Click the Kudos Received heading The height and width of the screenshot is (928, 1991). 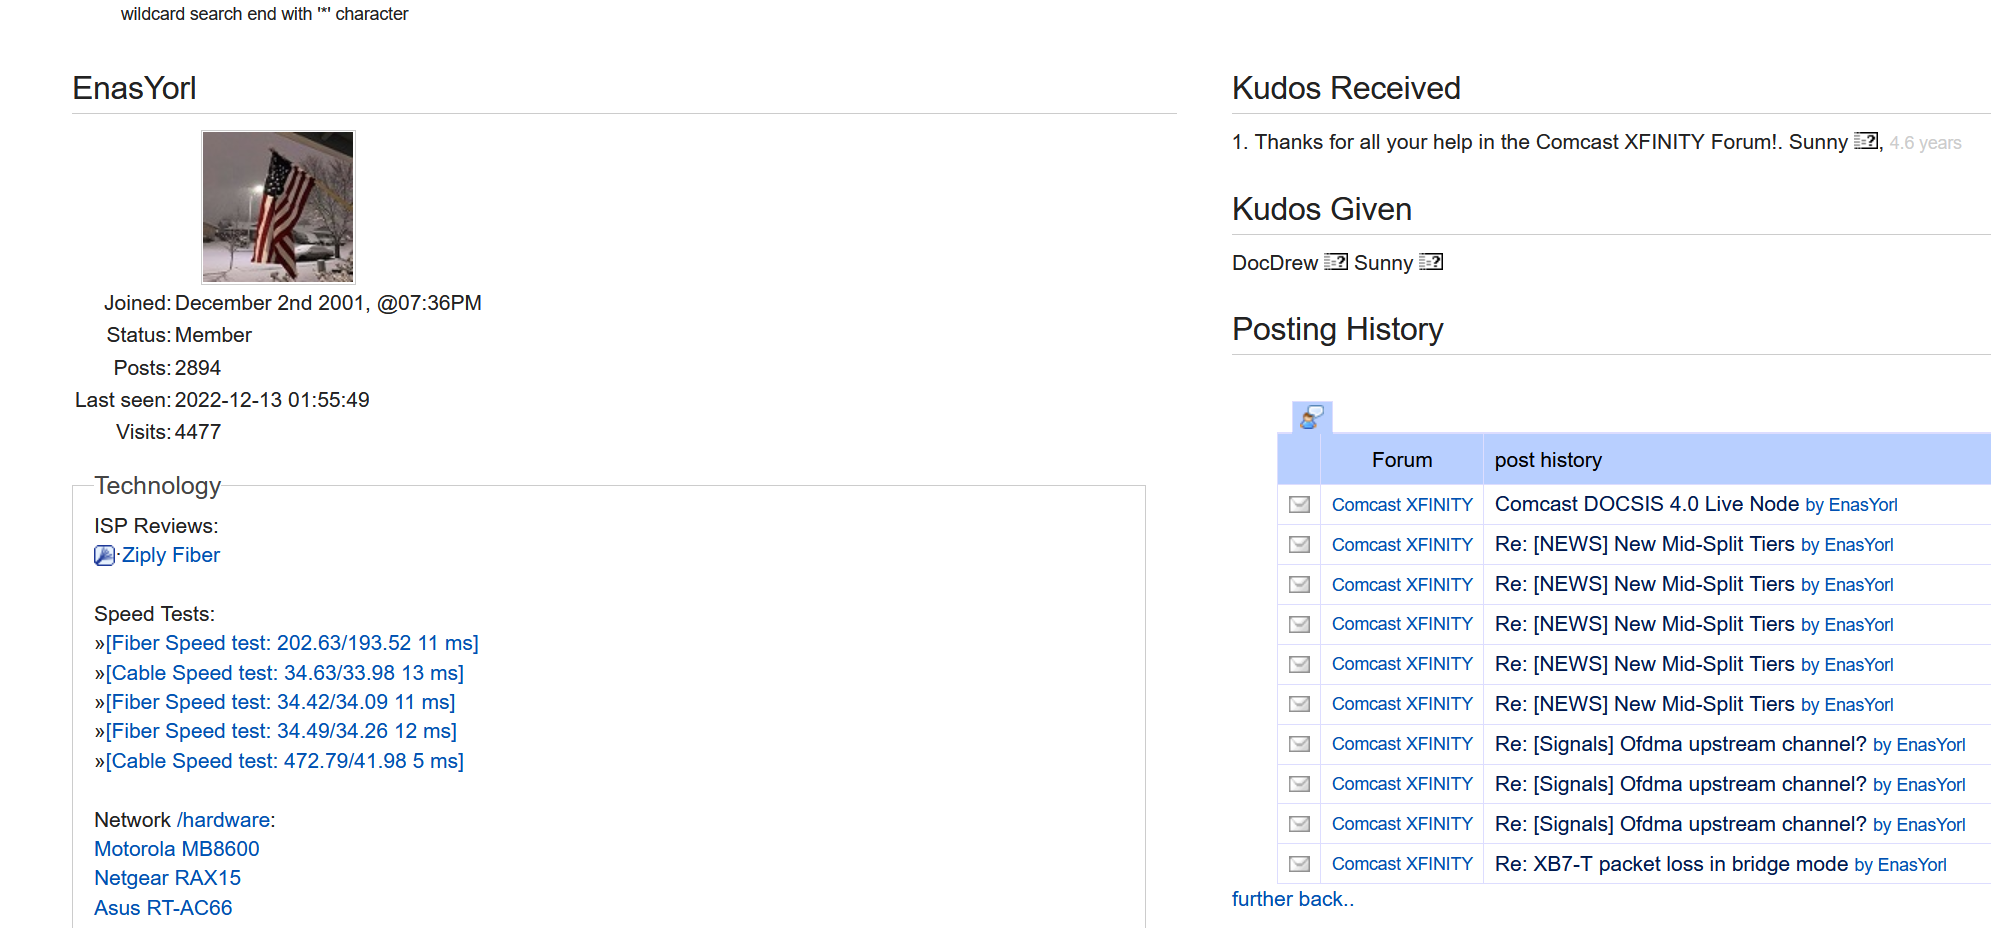point(1346,88)
